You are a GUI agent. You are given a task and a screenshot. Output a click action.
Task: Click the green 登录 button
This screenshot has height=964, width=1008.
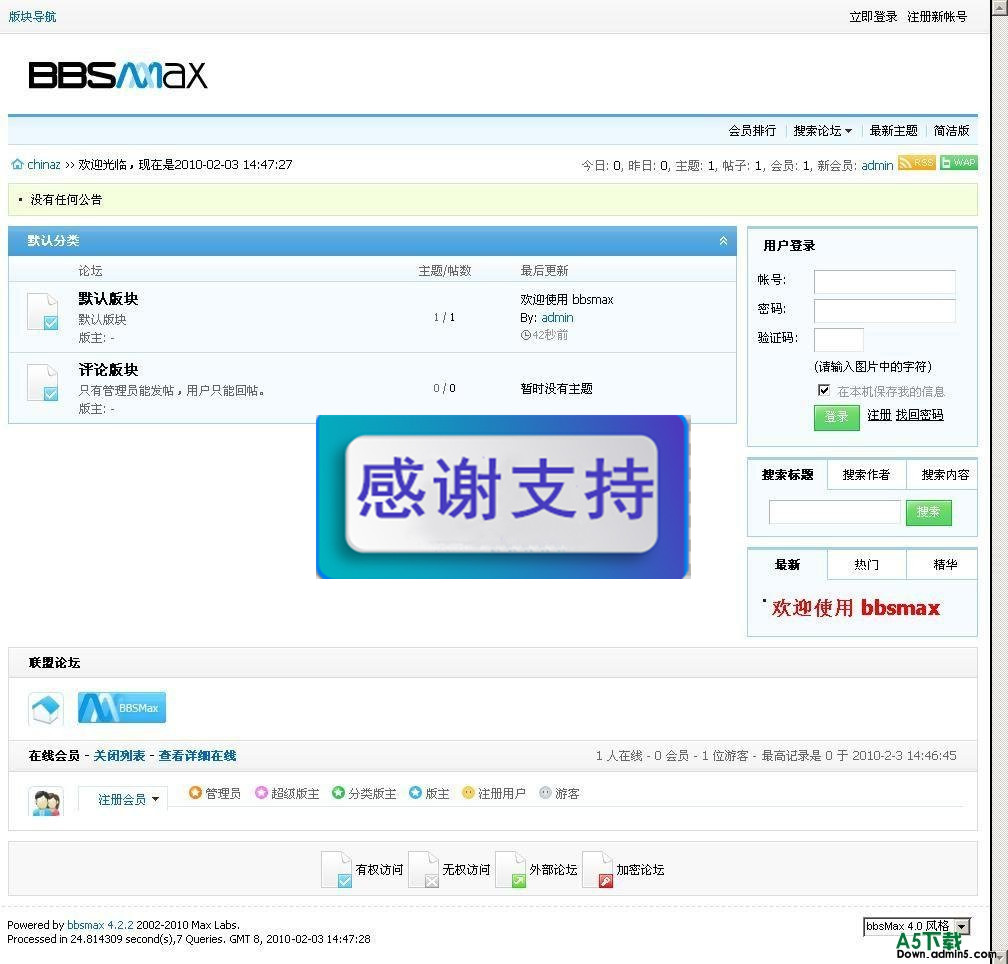click(x=836, y=418)
